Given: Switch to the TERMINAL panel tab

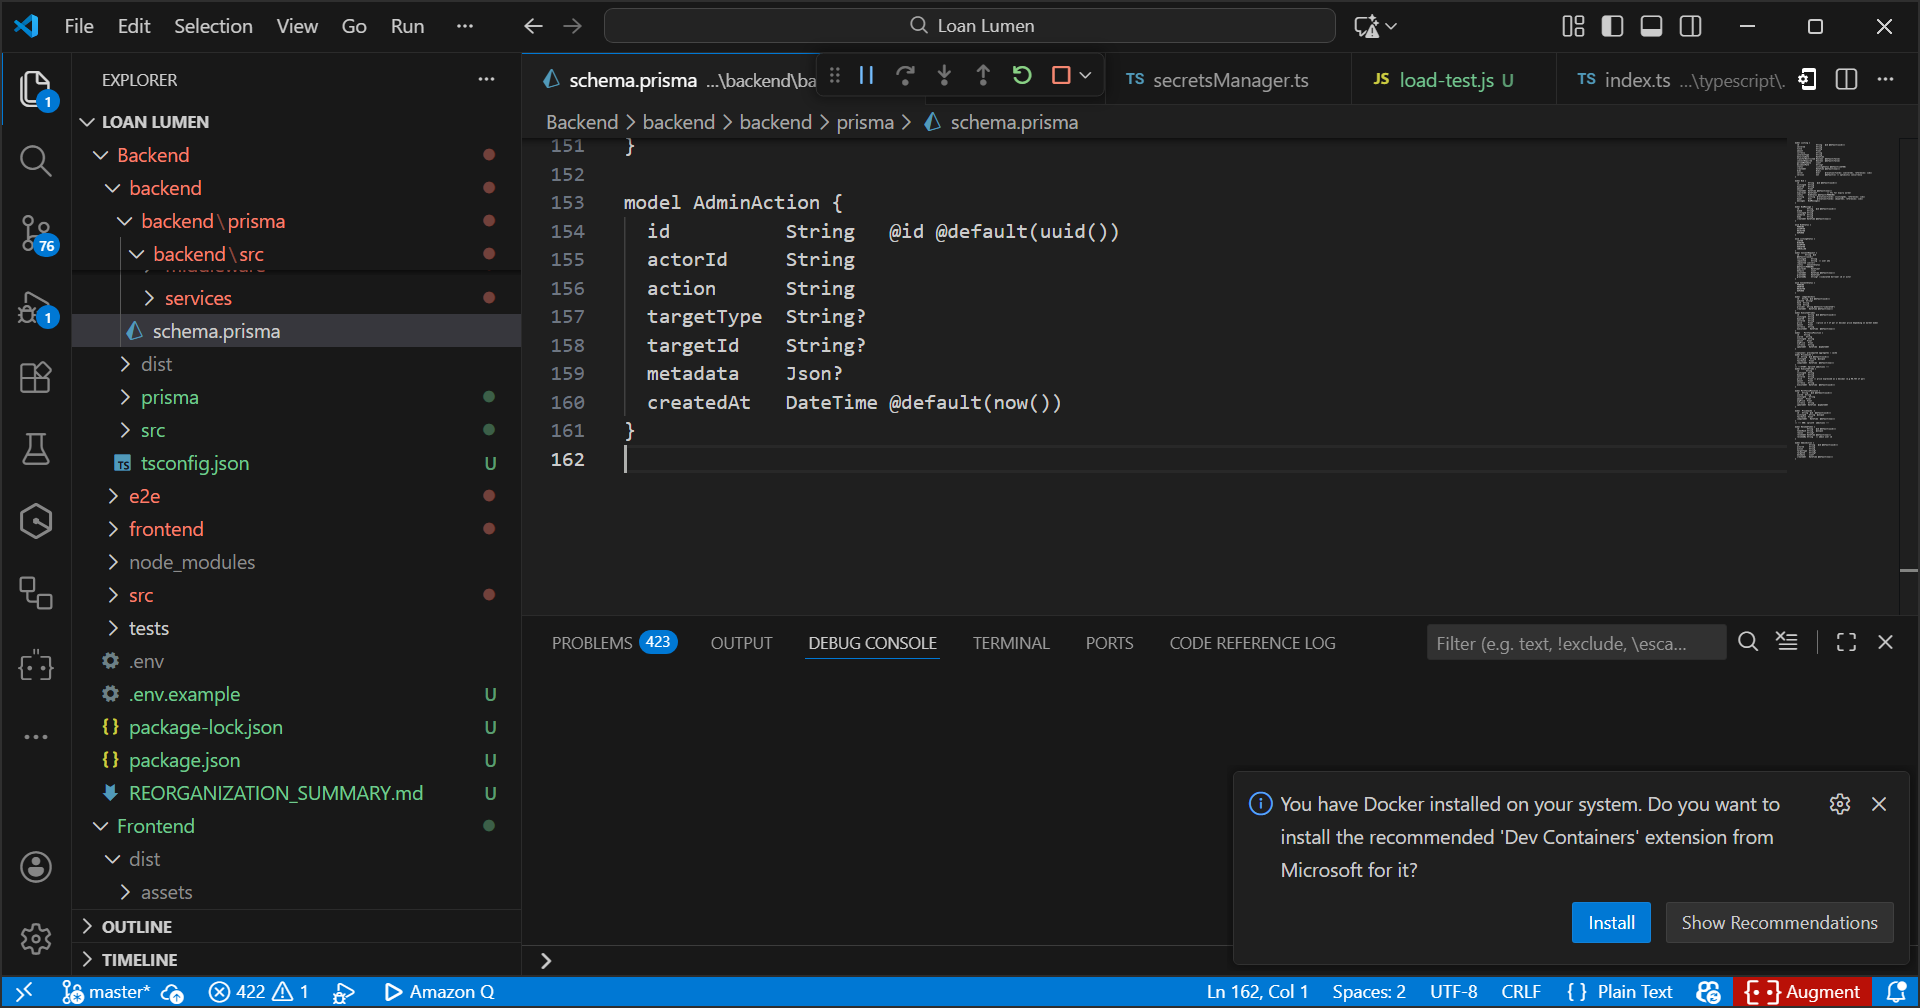Looking at the screenshot, I should [x=1010, y=643].
